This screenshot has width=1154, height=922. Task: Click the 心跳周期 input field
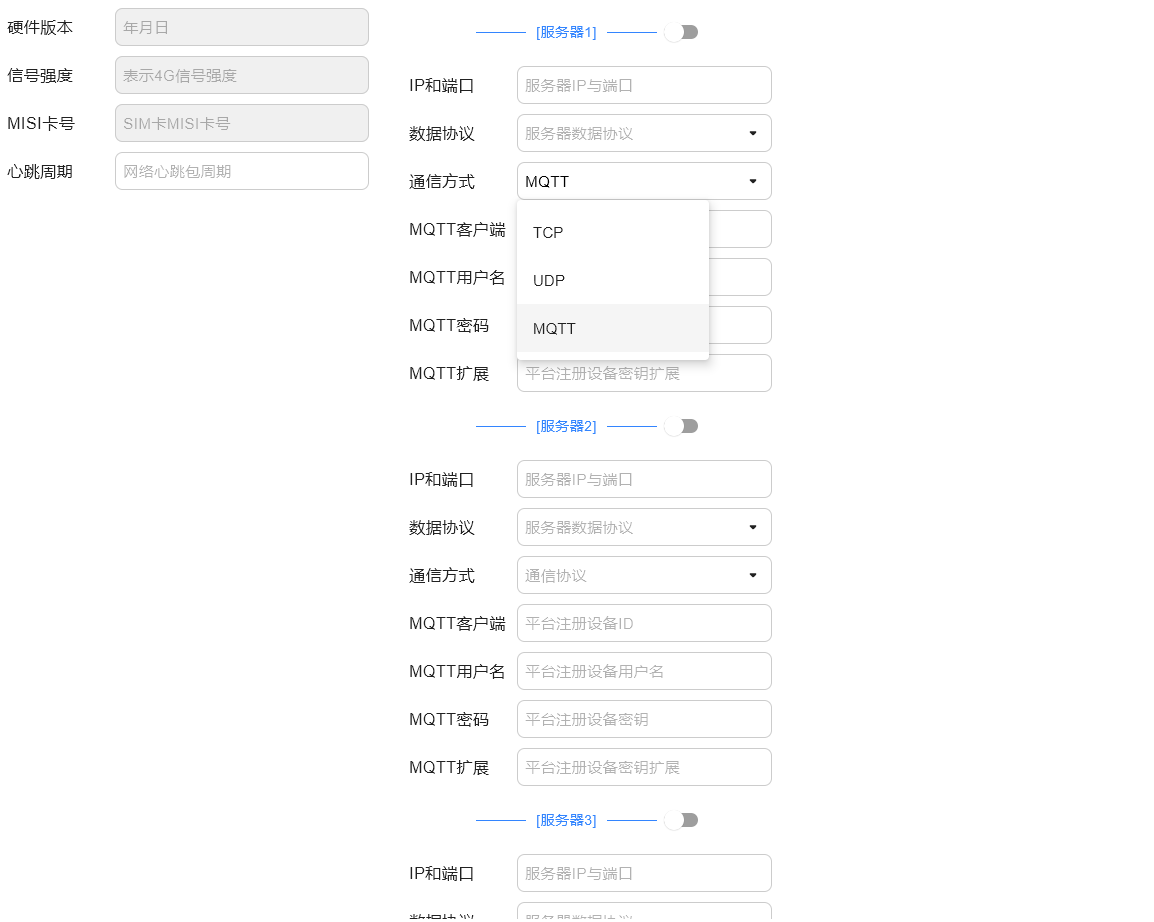click(x=241, y=171)
